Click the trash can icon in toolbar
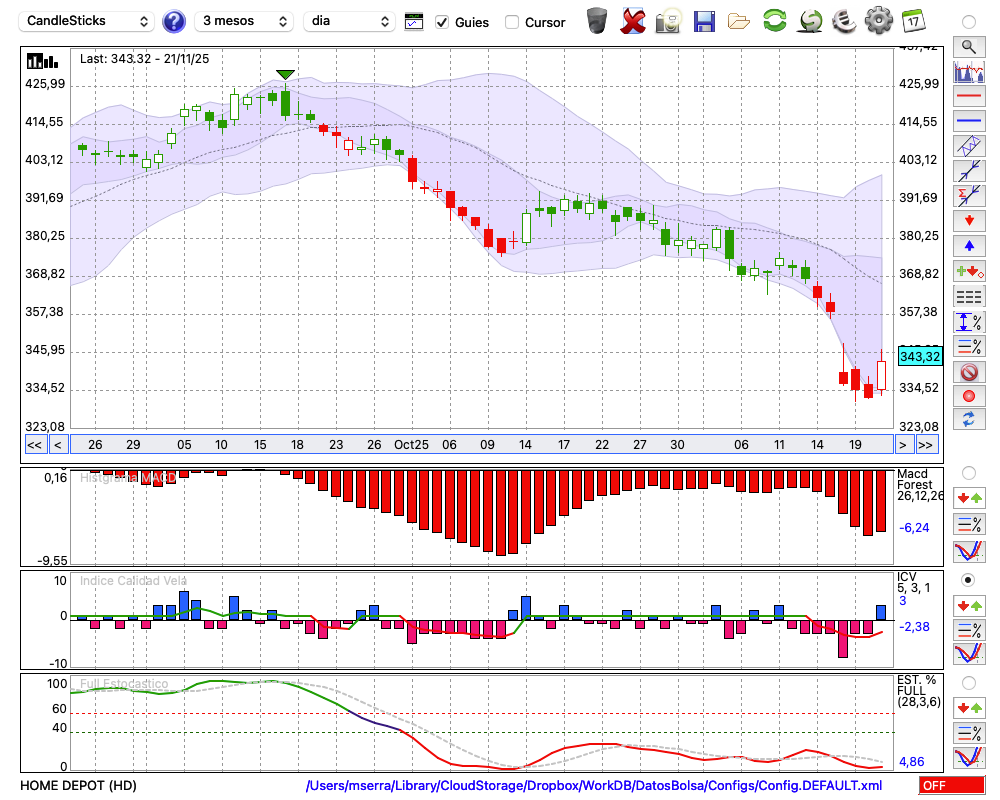1000x800 pixels. pos(597,21)
